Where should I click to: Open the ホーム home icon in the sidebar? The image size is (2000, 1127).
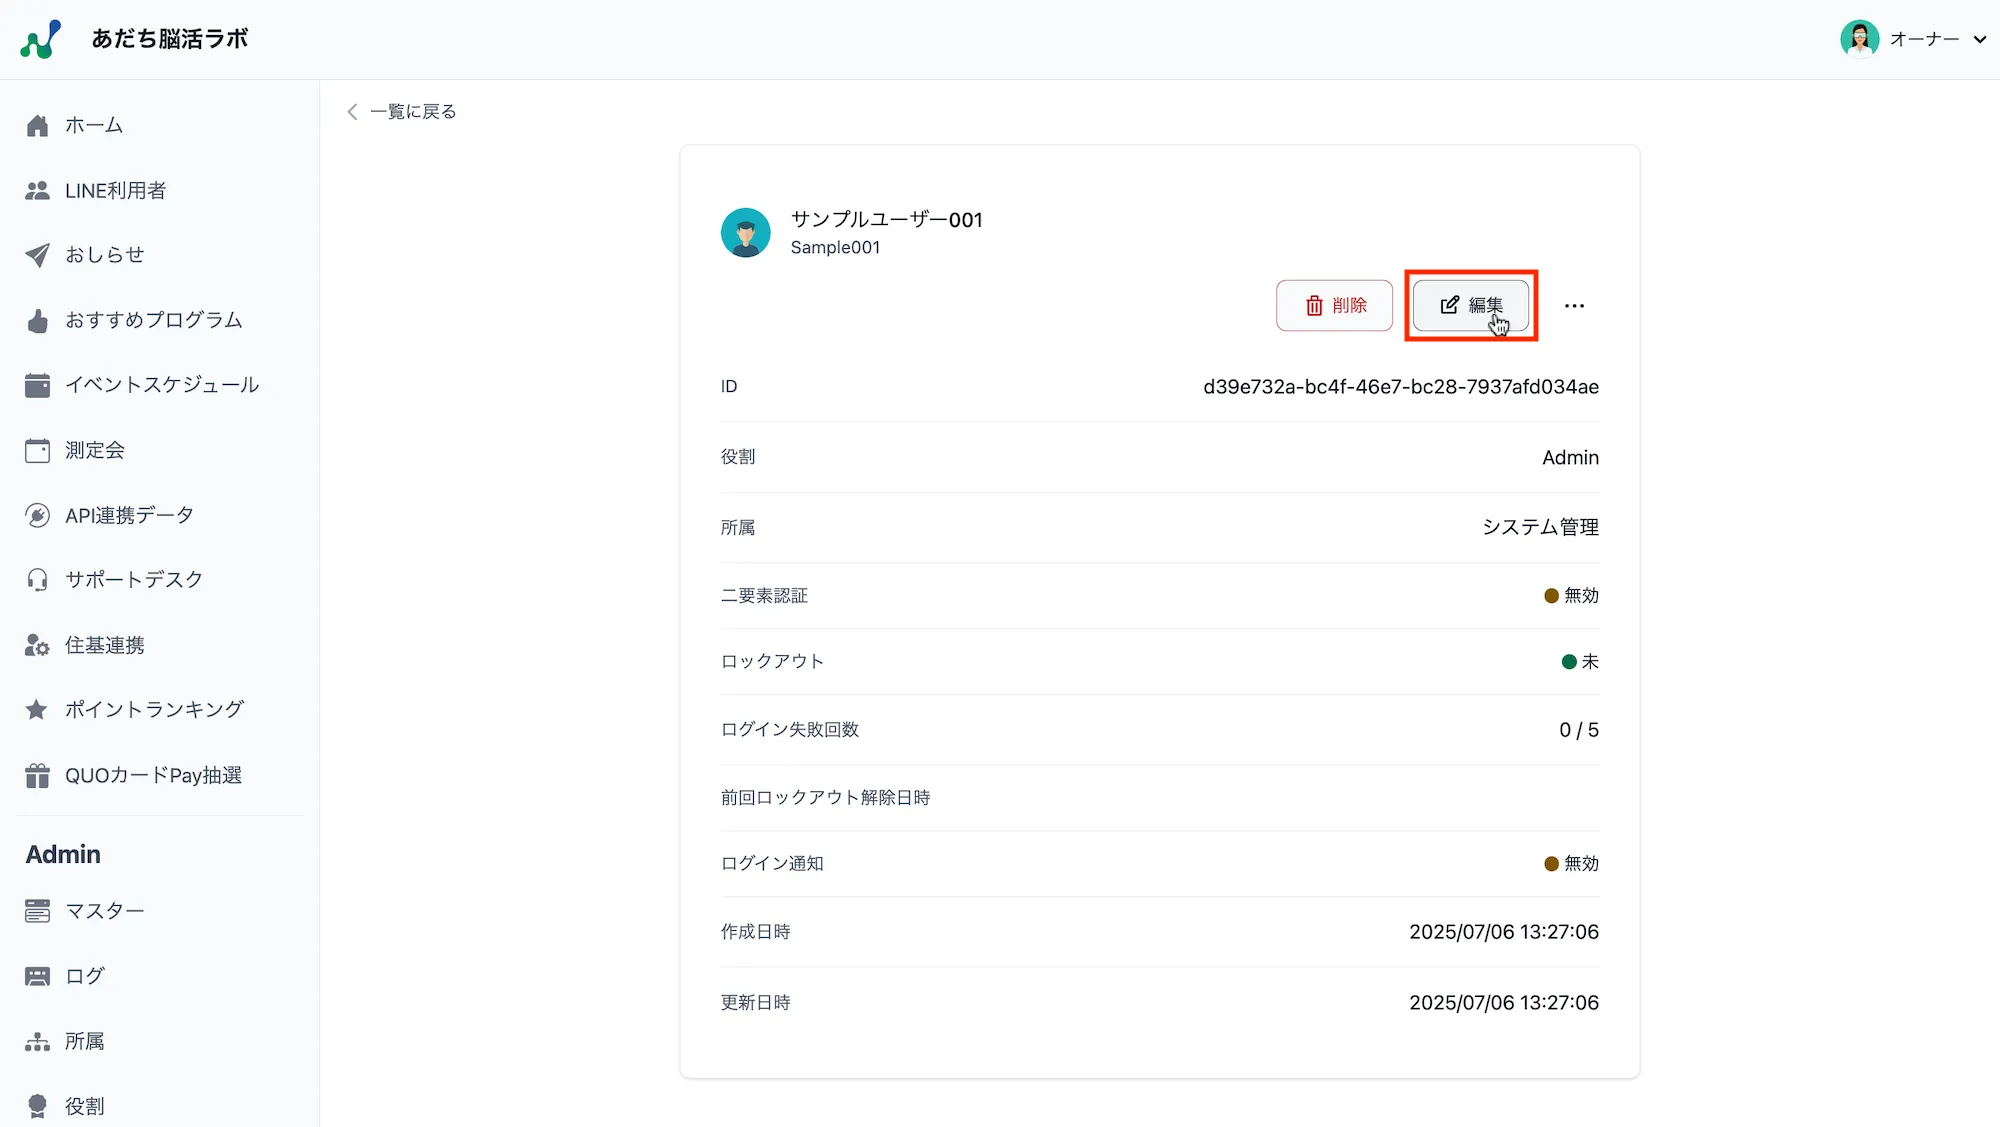(37, 125)
